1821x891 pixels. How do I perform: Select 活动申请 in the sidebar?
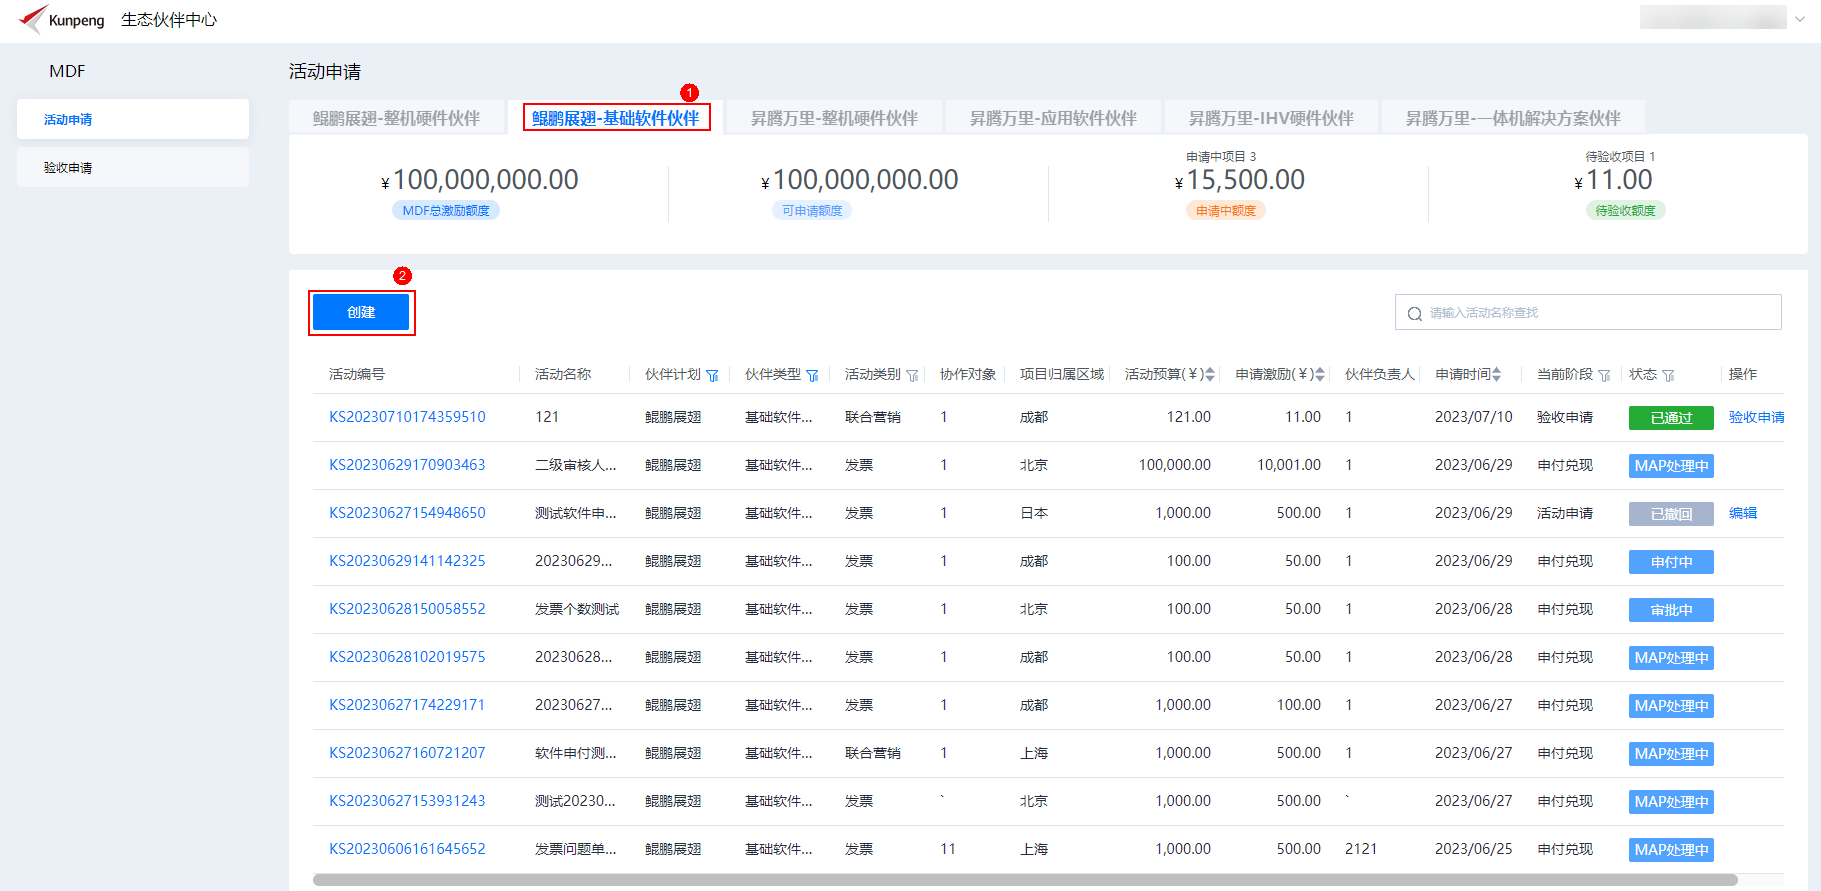tap(133, 119)
